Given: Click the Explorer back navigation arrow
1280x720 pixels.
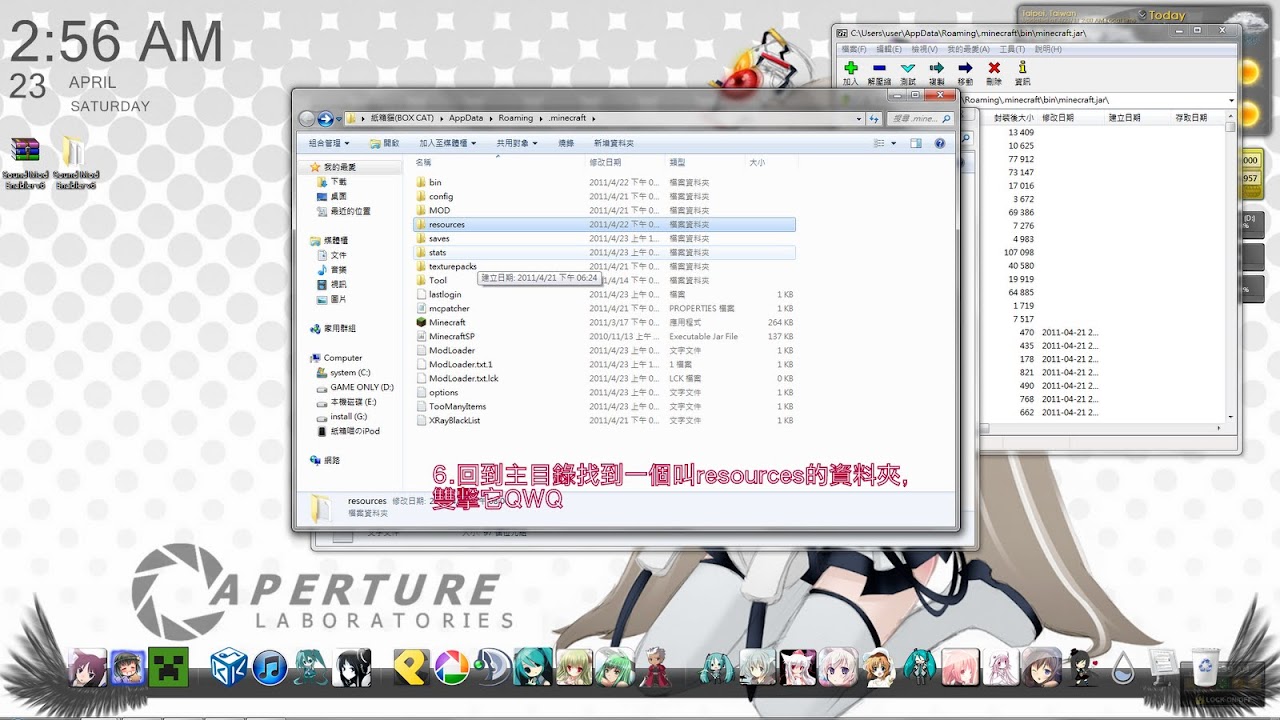Looking at the screenshot, I should pos(307,118).
